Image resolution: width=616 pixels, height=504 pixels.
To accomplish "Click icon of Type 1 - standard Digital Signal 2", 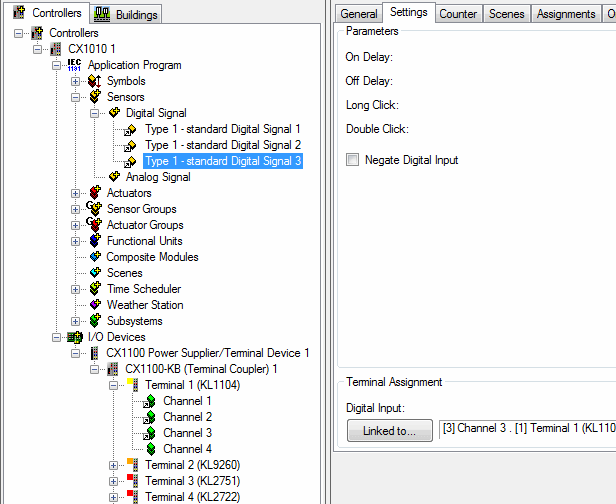I will 130,146.
